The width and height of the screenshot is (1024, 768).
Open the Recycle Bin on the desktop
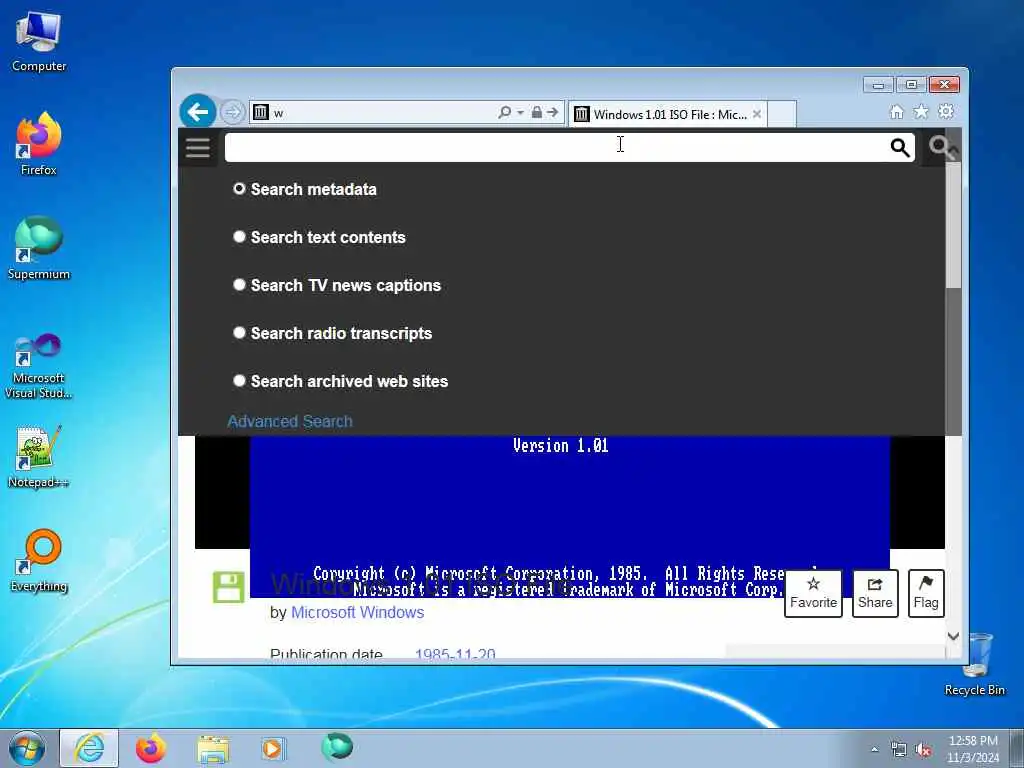[974, 664]
